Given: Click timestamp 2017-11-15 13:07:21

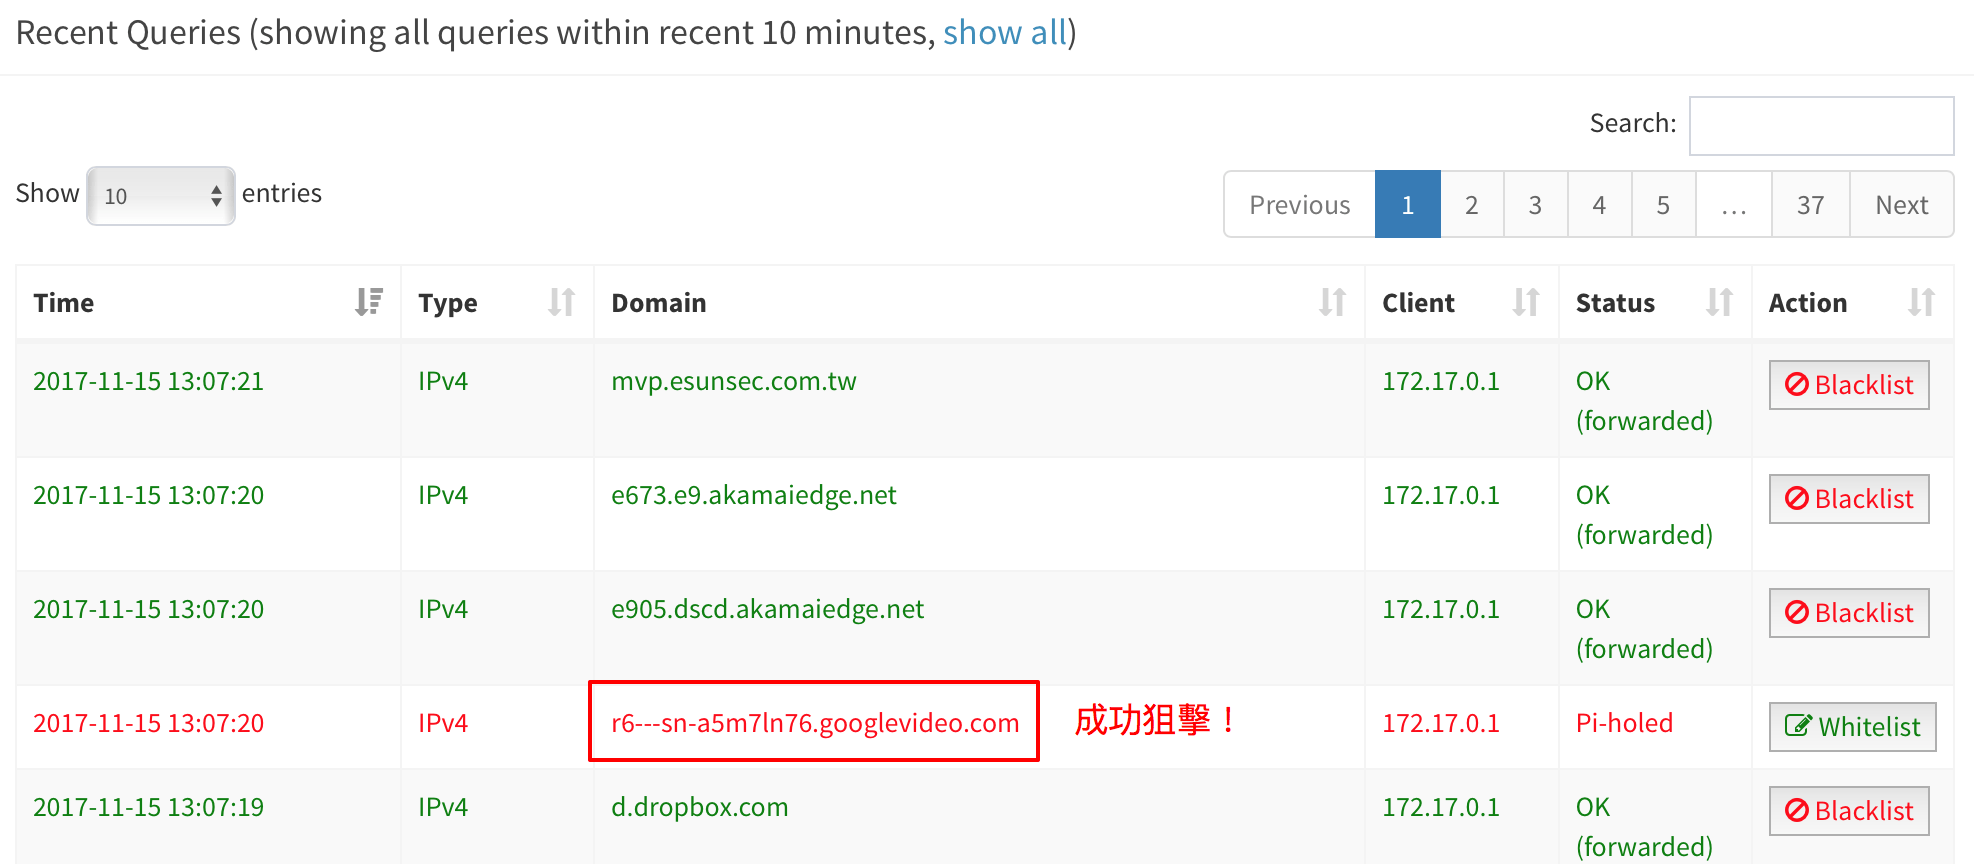Looking at the screenshot, I should 148,381.
